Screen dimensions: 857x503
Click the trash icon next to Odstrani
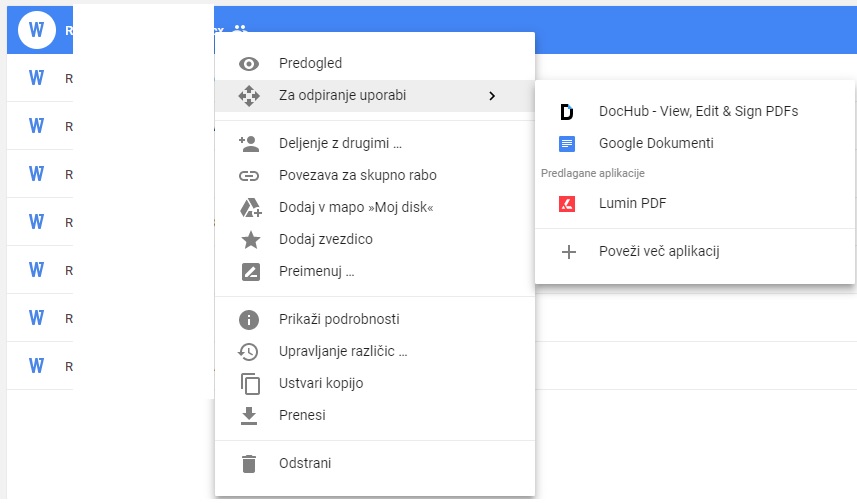(x=249, y=464)
